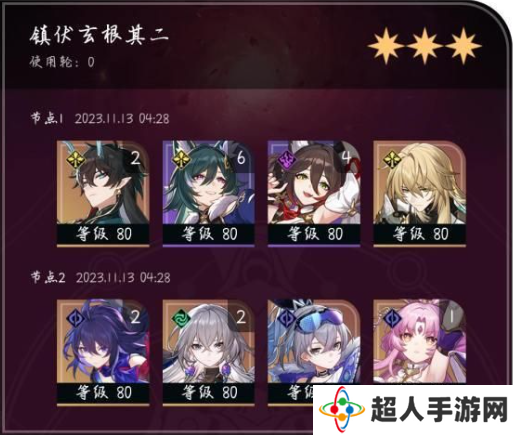Click the Imaginary icon on green-haired character
The height and width of the screenshot is (435, 513).
coord(181,159)
